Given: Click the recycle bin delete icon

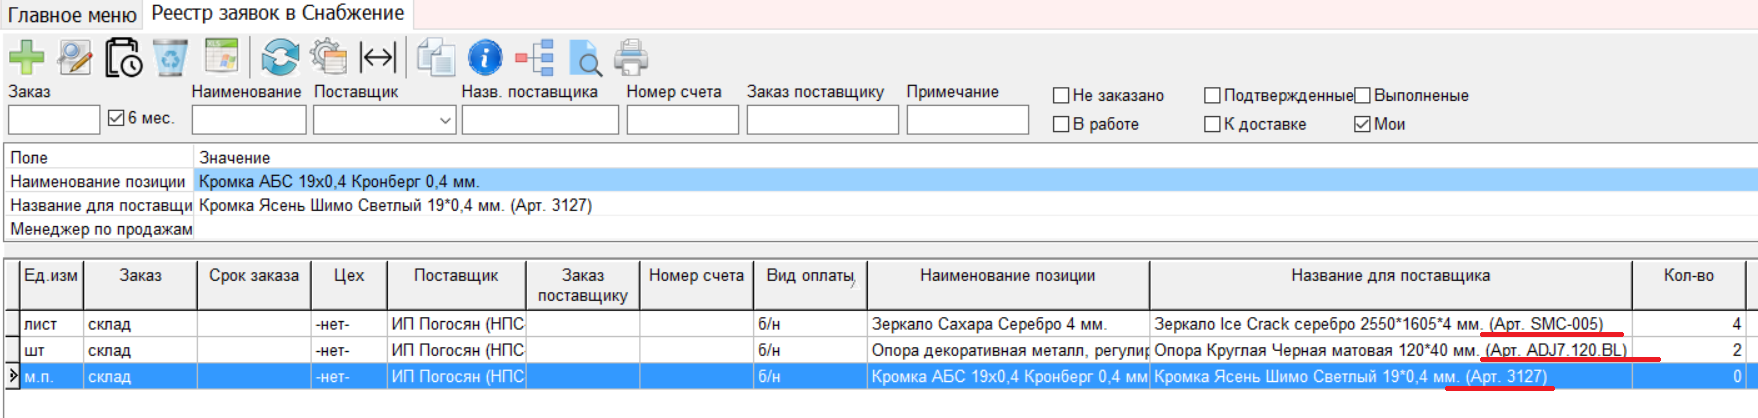Looking at the screenshot, I should pos(171,57).
